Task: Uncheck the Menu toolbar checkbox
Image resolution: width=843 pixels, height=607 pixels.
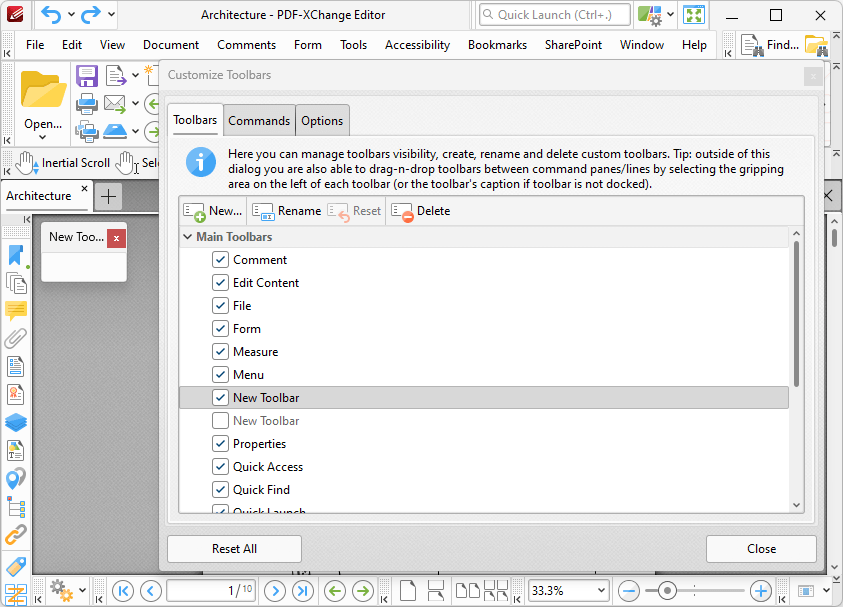Action: pos(220,375)
